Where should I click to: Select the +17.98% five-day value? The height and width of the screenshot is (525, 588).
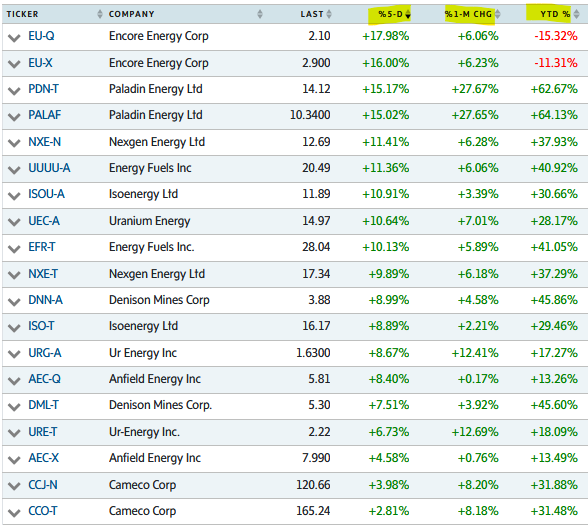(x=386, y=36)
